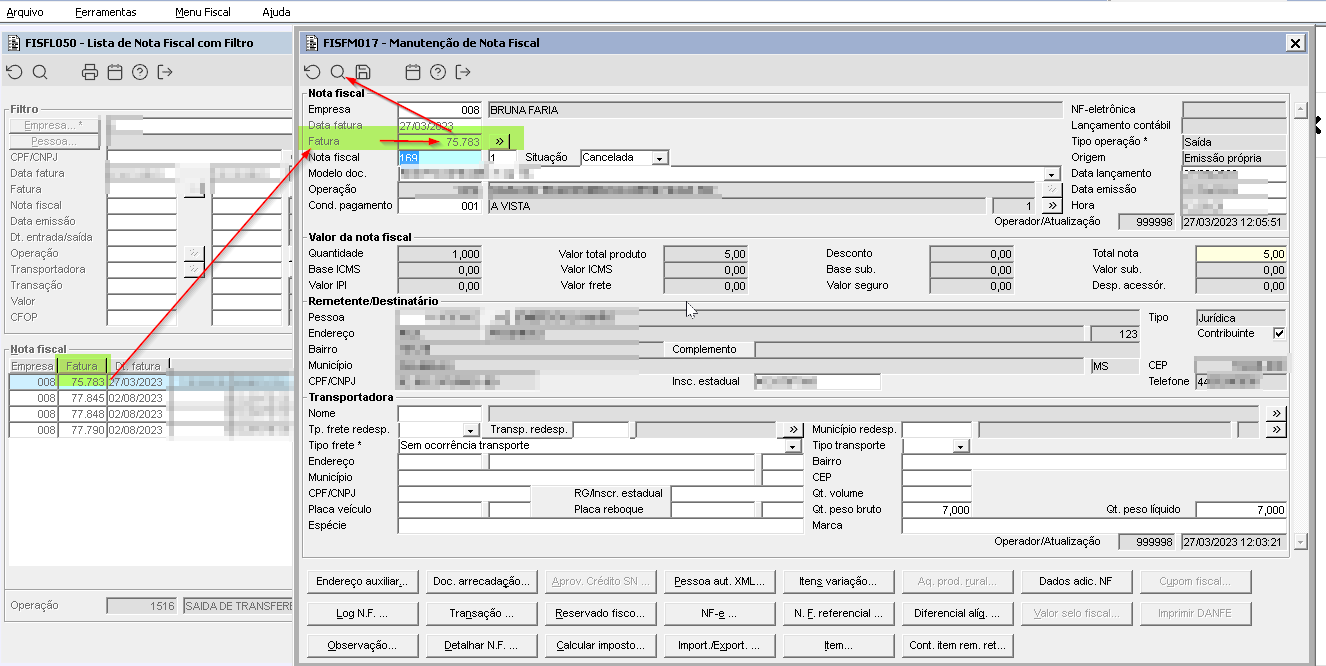Select list row with Fatura 77.790
The image size is (1326, 666).
tap(150, 430)
